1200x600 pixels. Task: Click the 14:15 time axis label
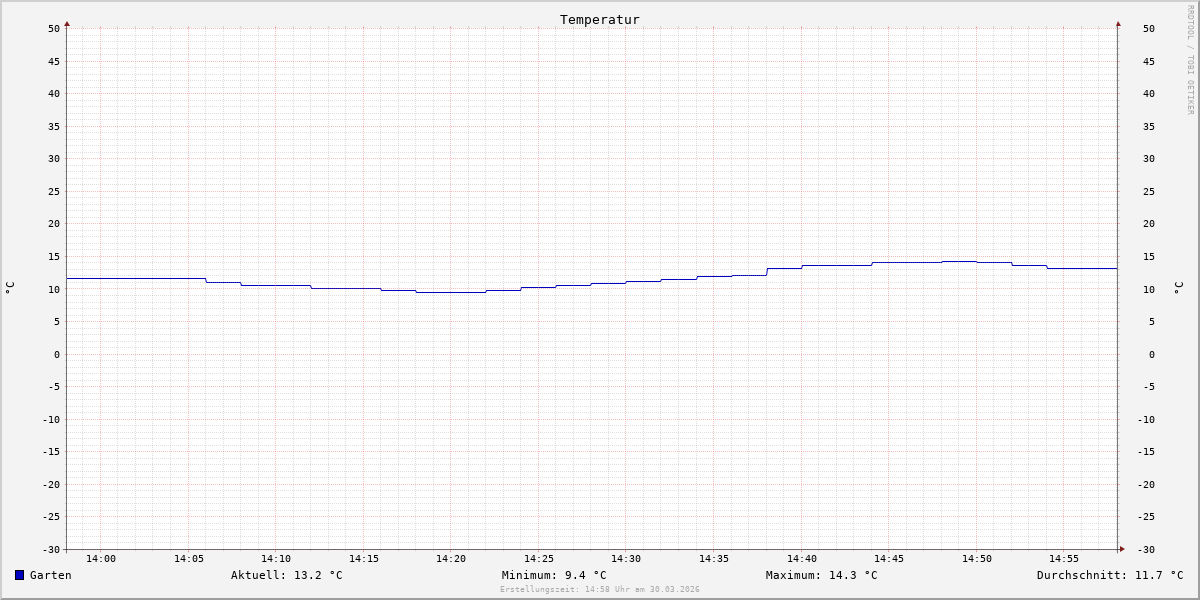[364, 558]
